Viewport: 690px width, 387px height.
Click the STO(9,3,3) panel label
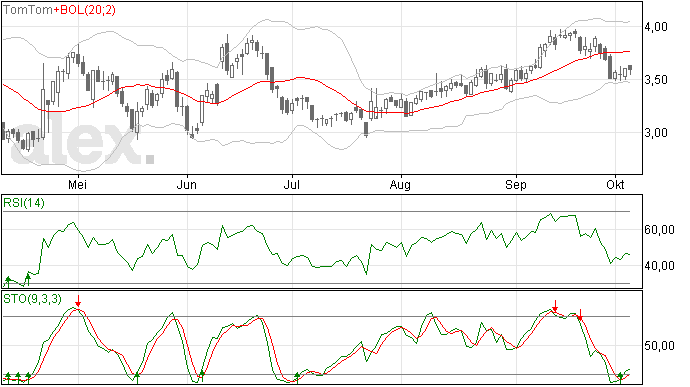tap(32, 299)
